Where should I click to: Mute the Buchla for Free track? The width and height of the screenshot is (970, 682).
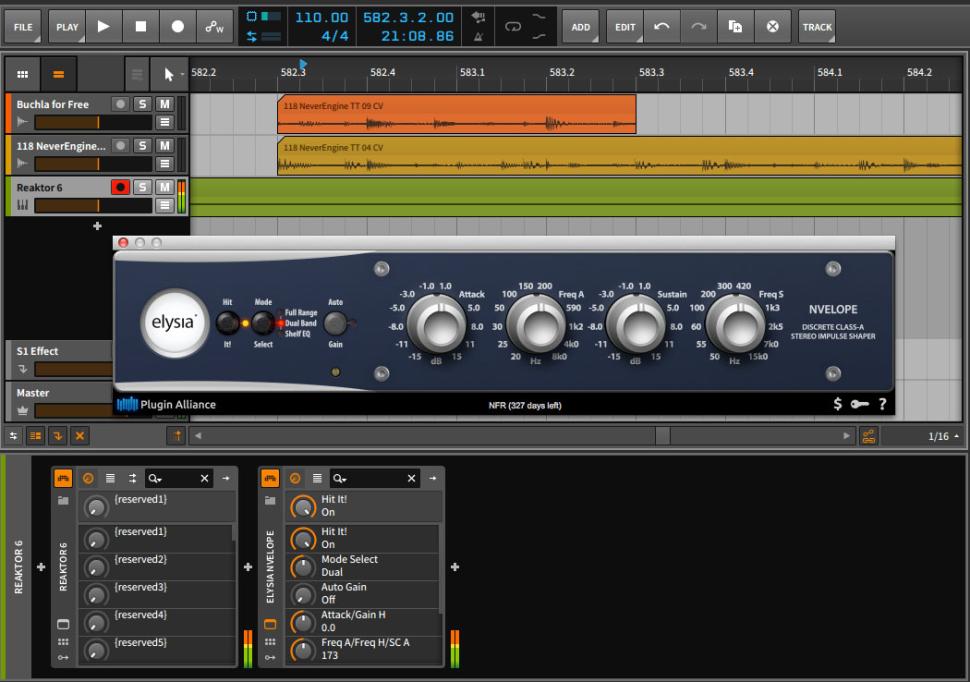(x=164, y=104)
